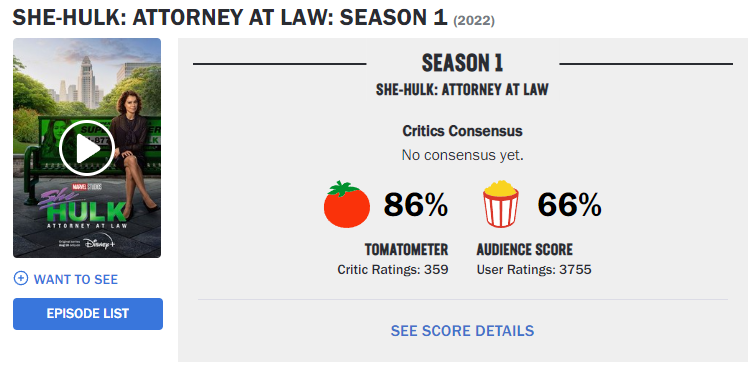Click the Disney+ logo on the poster
Image resolution: width=750 pixels, height=365 pixels.
point(99,243)
